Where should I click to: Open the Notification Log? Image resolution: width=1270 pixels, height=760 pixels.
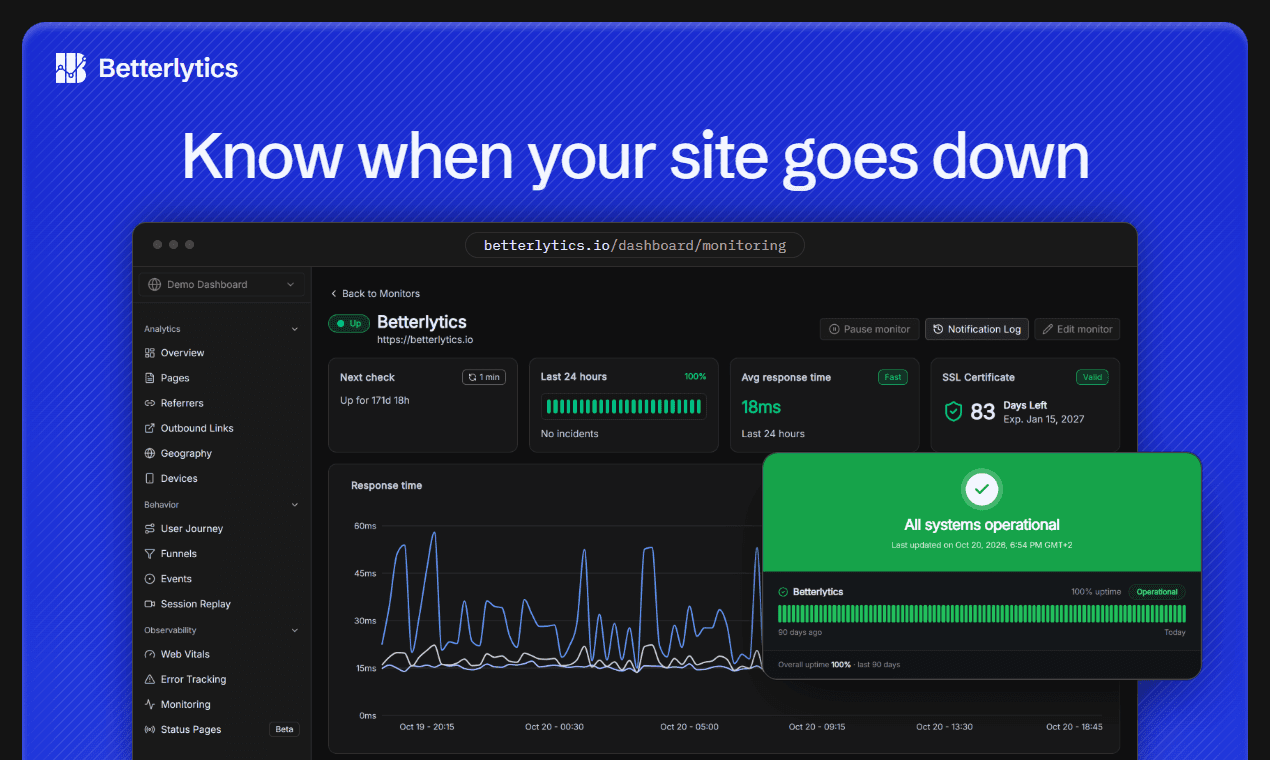(x=977, y=329)
